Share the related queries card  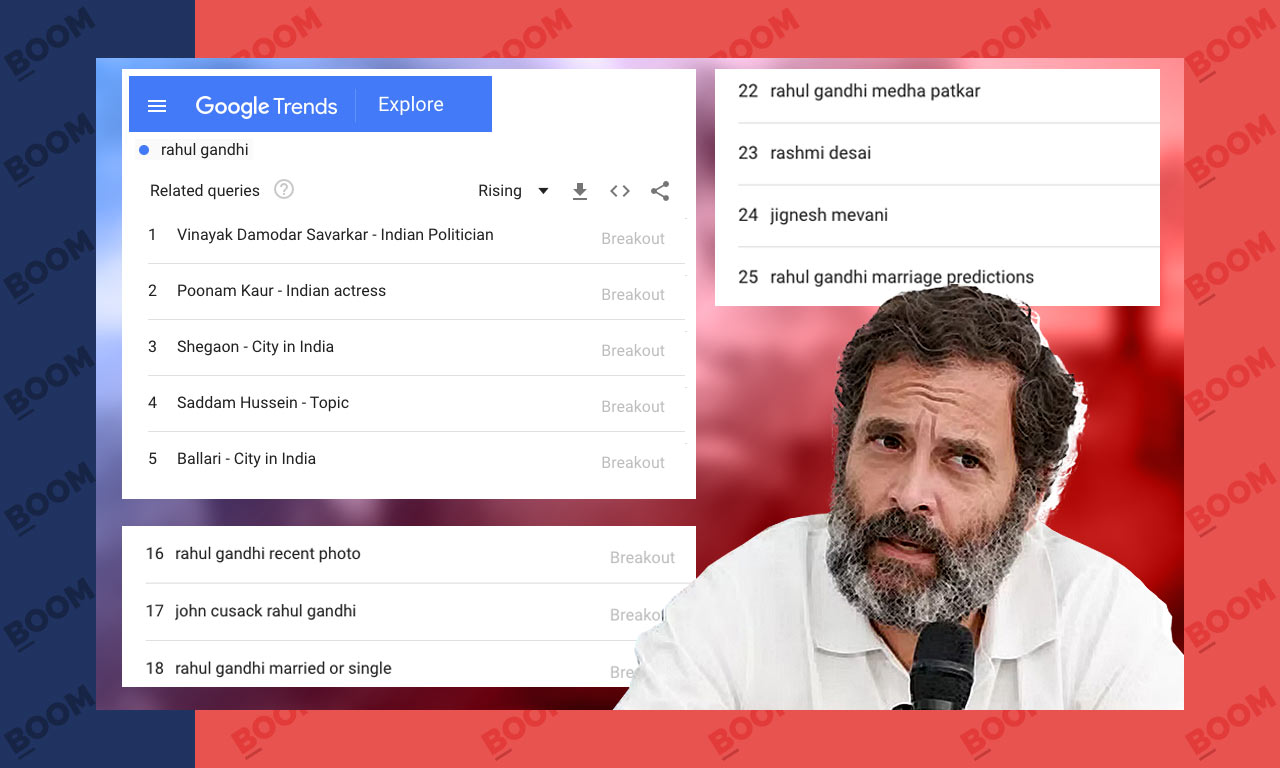pyautogui.click(x=660, y=191)
